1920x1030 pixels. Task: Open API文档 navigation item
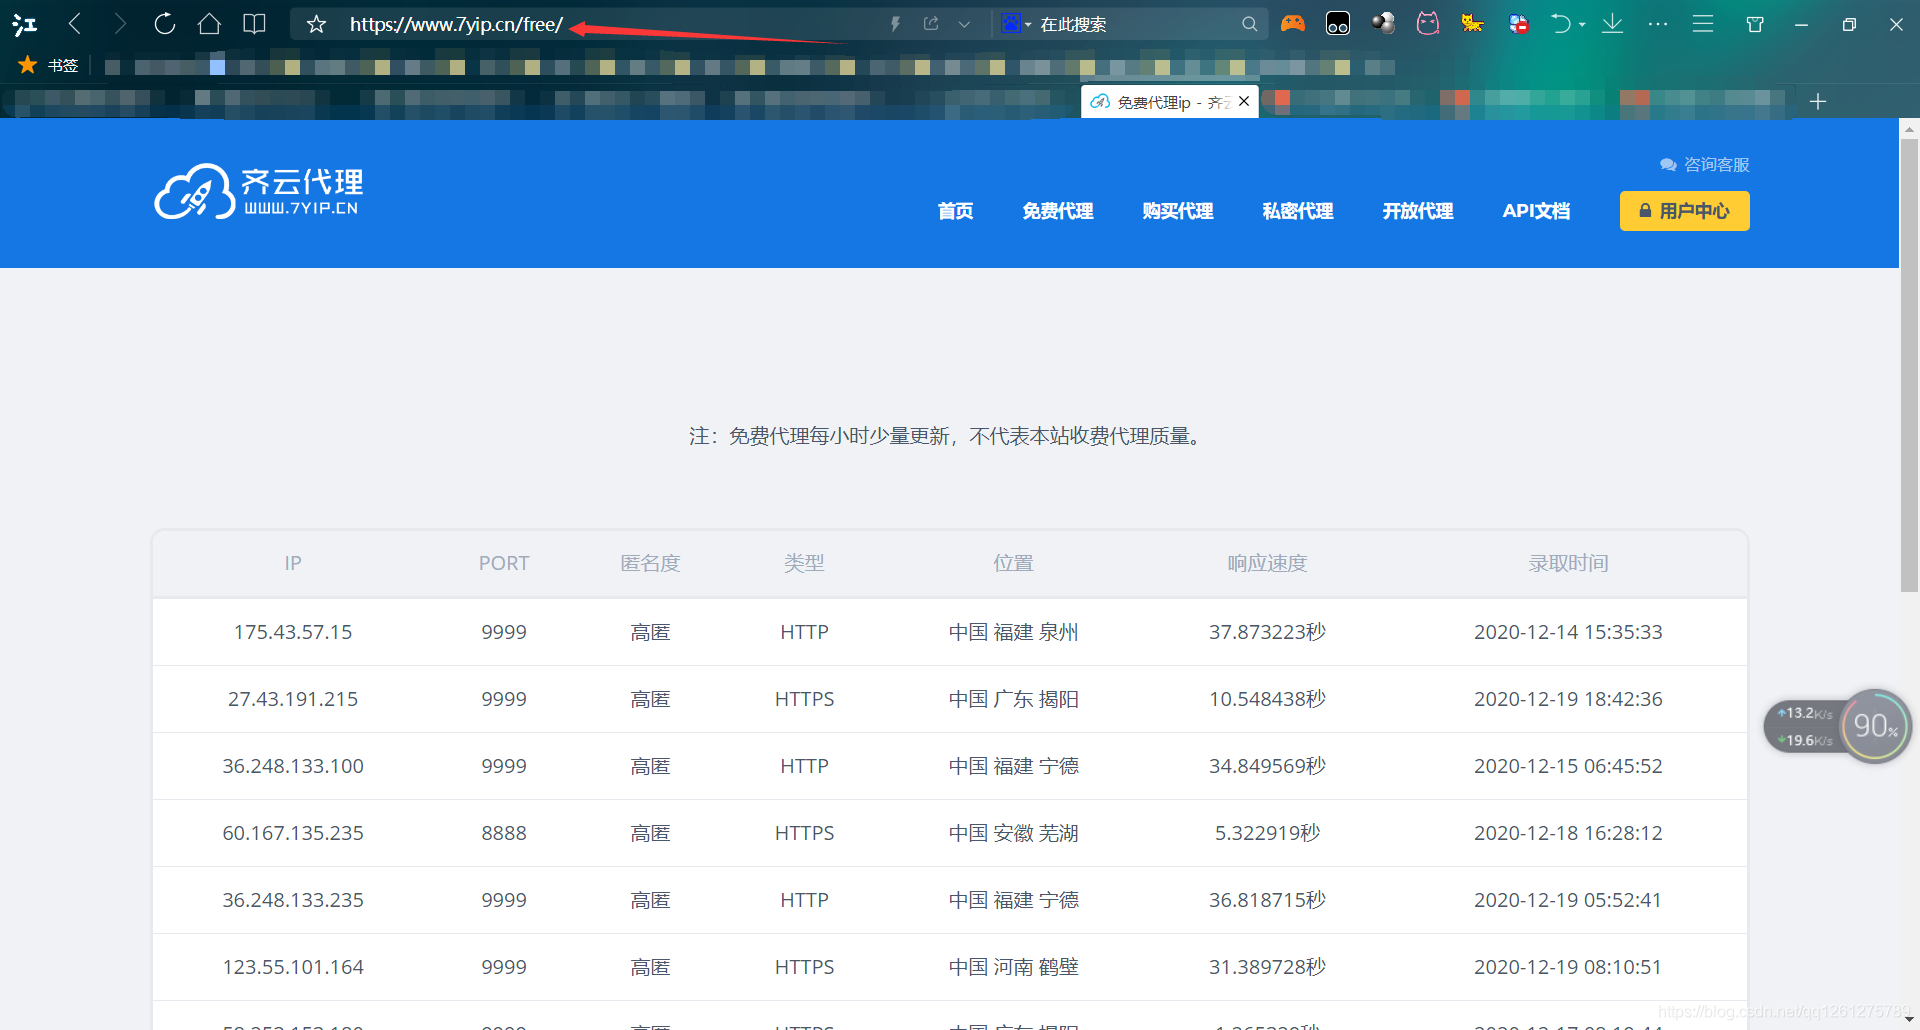click(1536, 211)
